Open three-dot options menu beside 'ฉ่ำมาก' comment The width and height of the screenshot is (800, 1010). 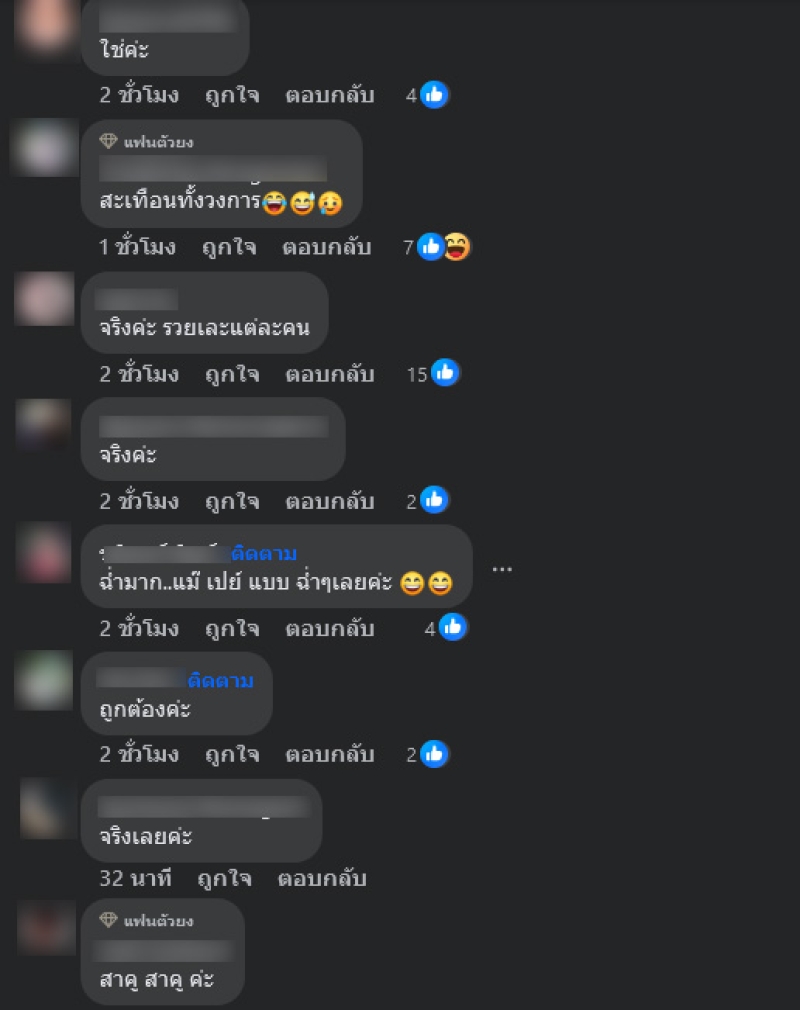[502, 569]
